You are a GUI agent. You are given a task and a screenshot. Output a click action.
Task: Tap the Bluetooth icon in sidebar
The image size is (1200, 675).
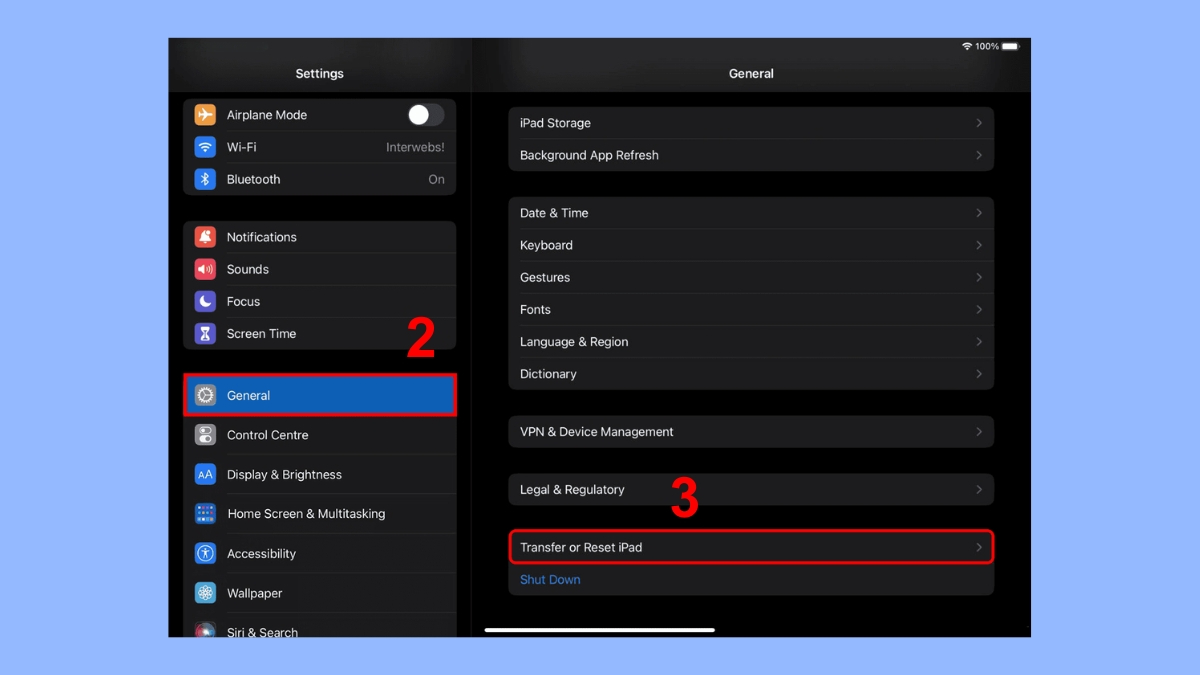[205, 179]
